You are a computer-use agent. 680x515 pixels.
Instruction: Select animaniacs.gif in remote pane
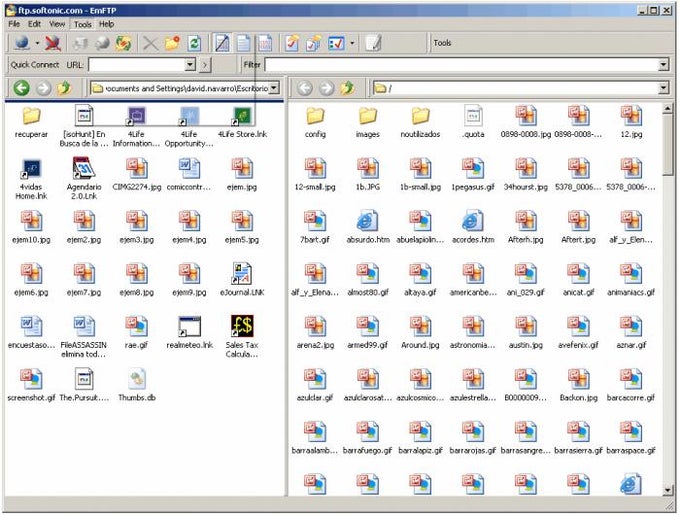631,280
